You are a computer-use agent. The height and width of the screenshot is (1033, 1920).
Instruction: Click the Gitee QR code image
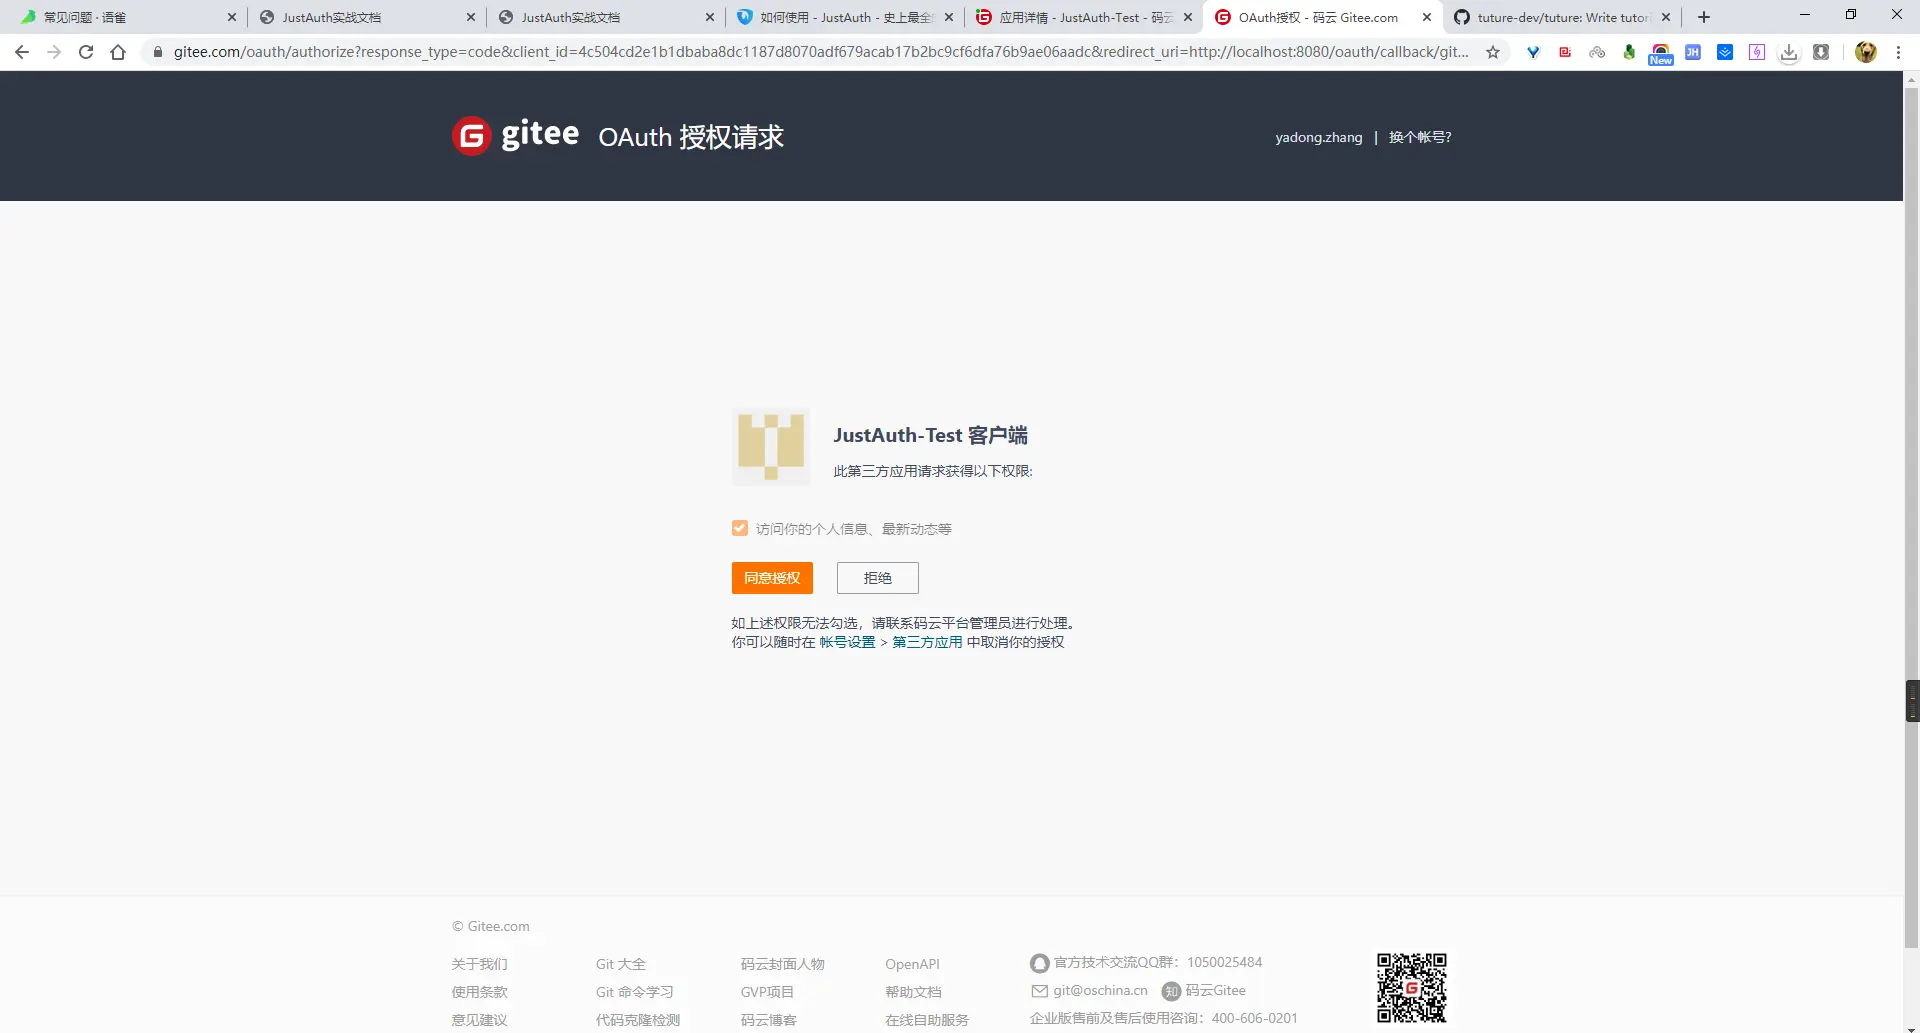coord(1412,987)
